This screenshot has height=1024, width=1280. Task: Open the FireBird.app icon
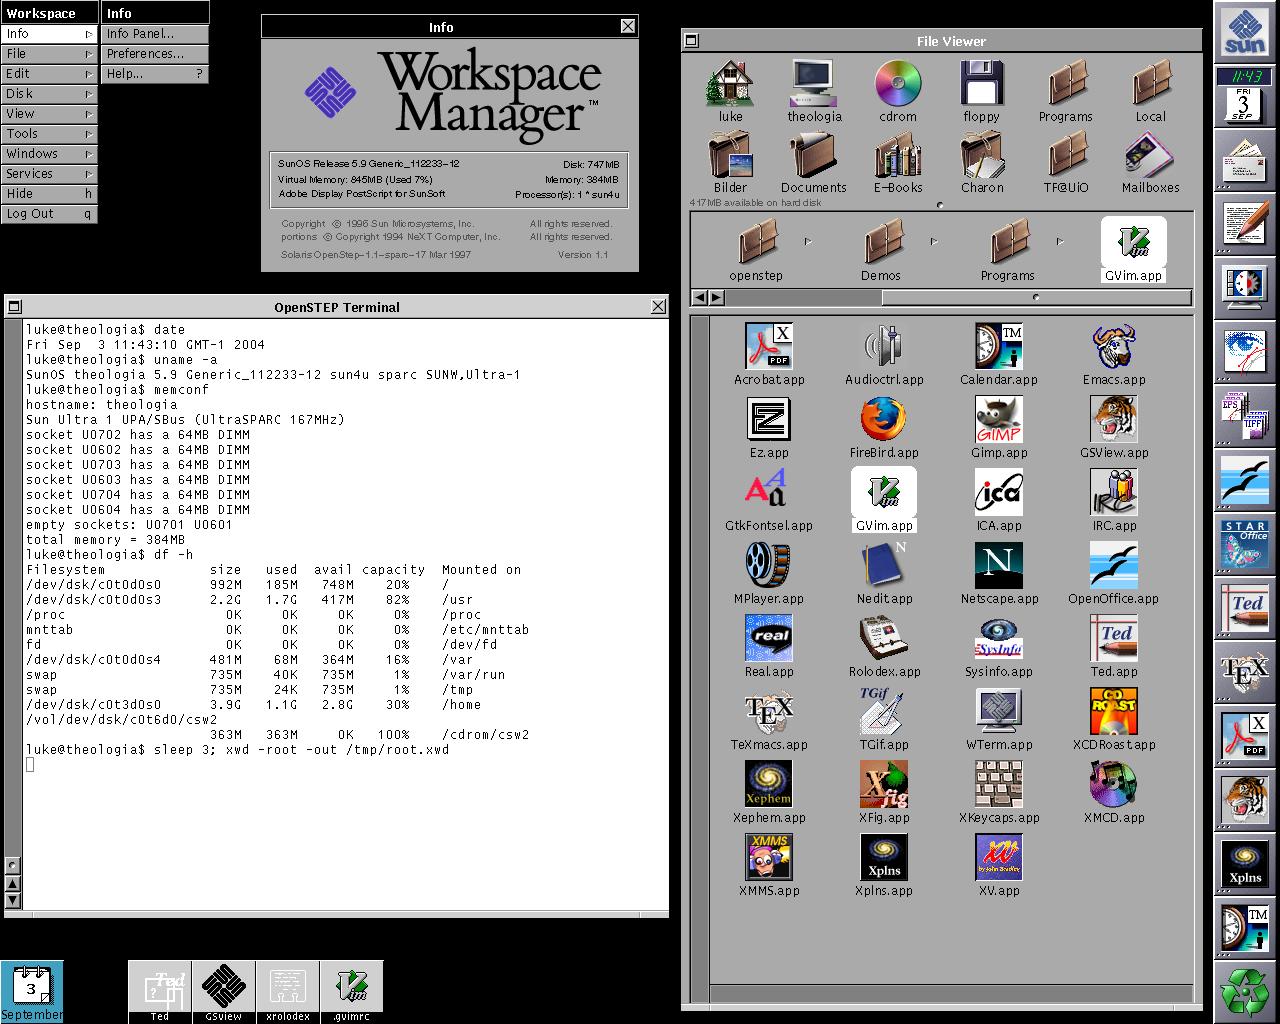click(883, 420)
